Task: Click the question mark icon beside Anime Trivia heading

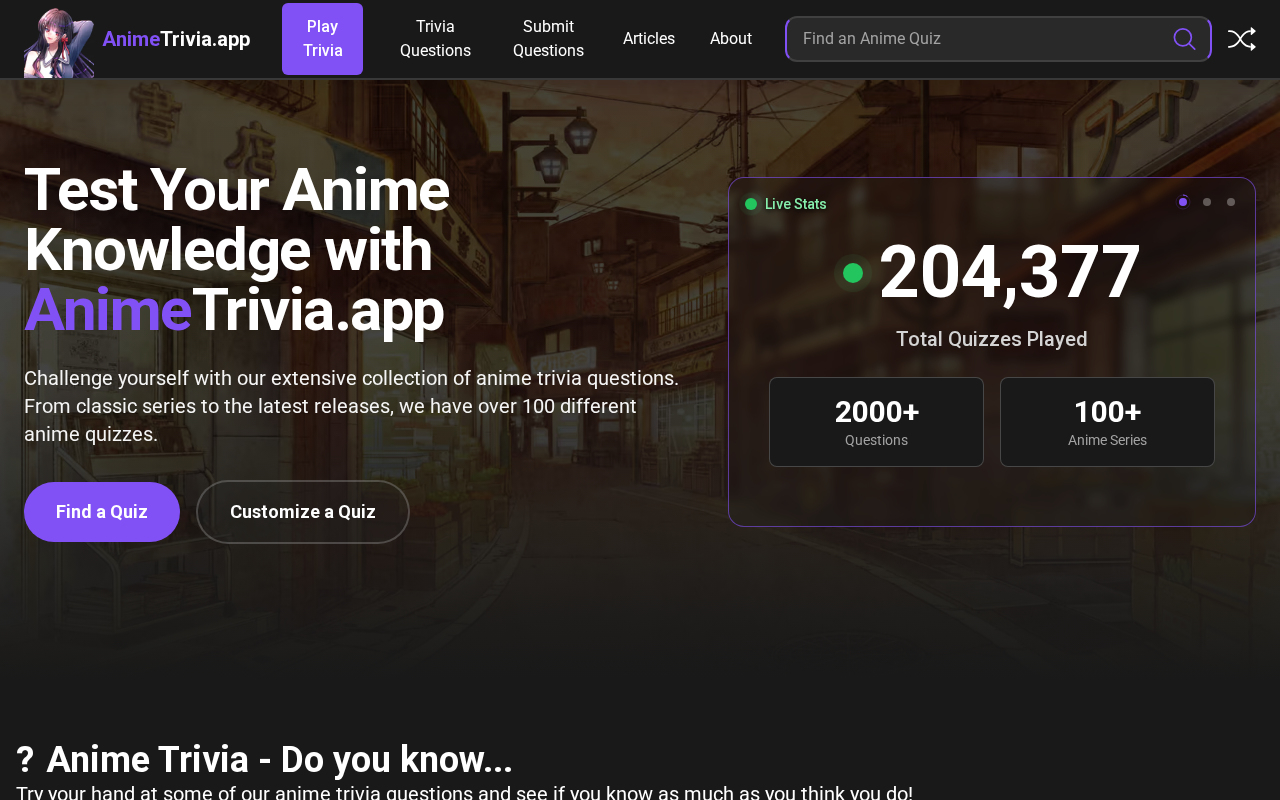Action: pyautogui.click(x=25, y=760)
